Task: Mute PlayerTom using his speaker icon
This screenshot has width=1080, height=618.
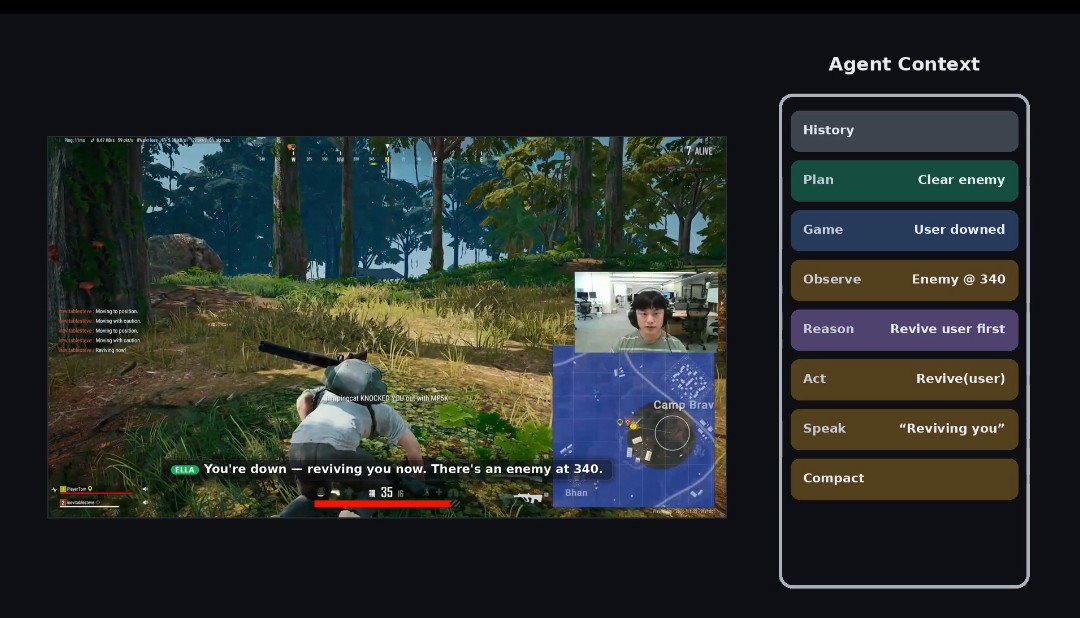Action: click(x=145, y=489)
